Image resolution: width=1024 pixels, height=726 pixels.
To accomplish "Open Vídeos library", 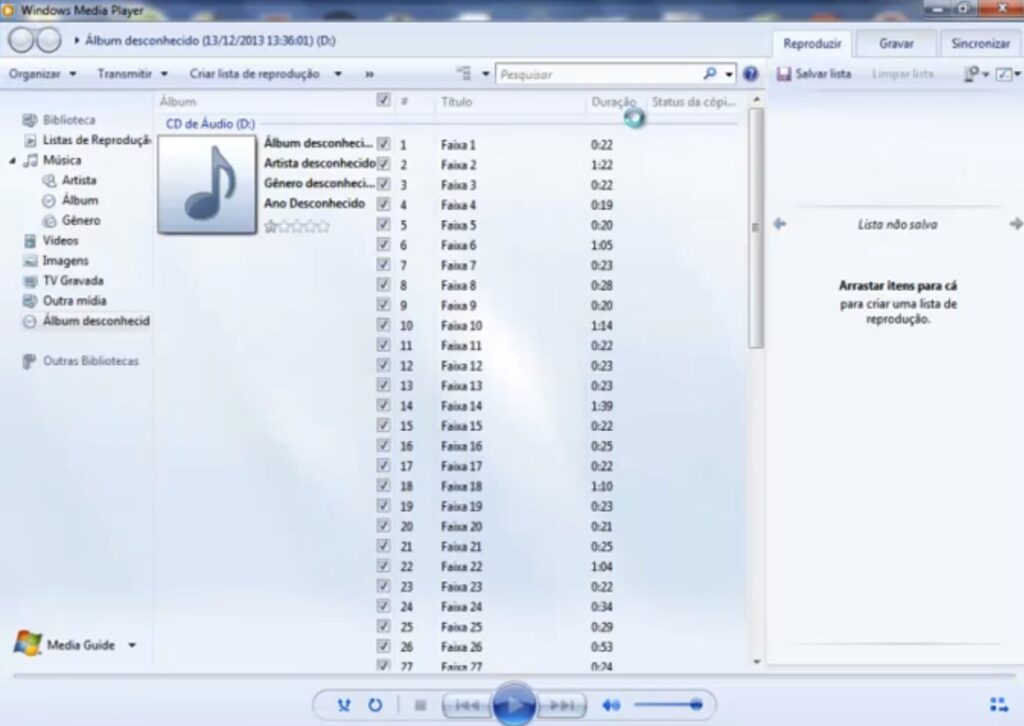I will pyautogui.click(x=60, y=241).
